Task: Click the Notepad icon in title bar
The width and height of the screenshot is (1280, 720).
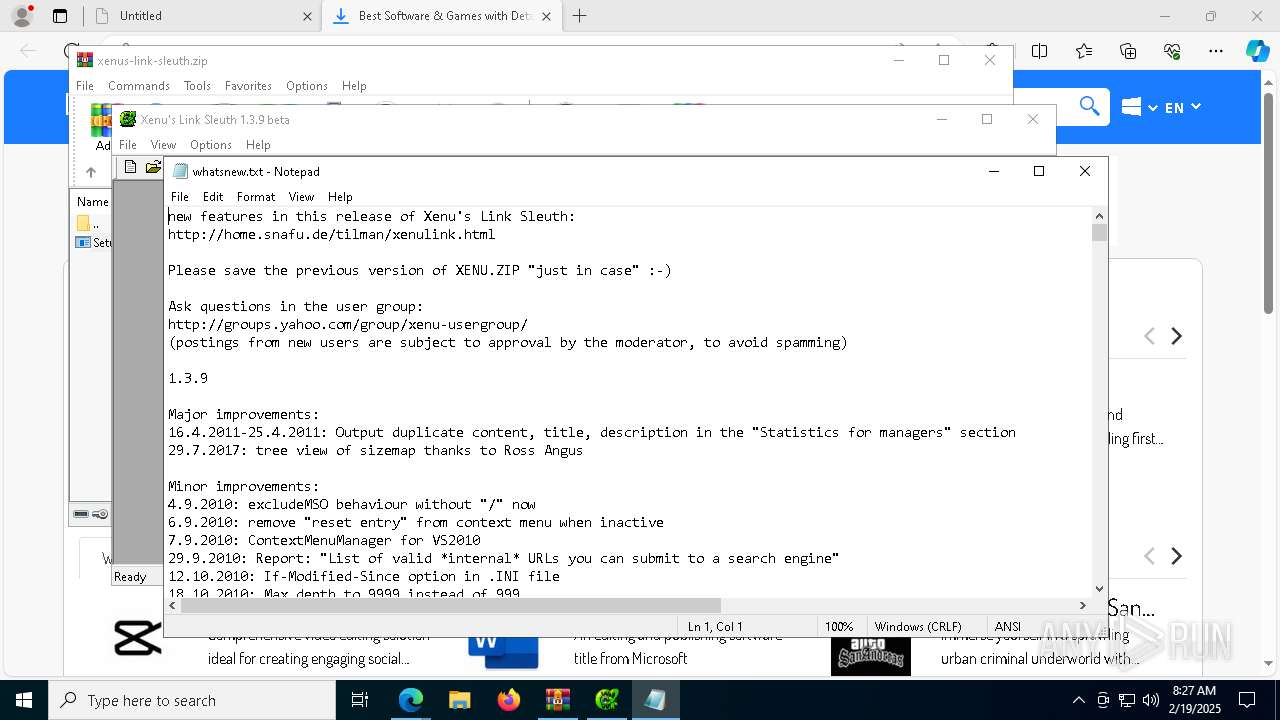Action: [180, 171]
